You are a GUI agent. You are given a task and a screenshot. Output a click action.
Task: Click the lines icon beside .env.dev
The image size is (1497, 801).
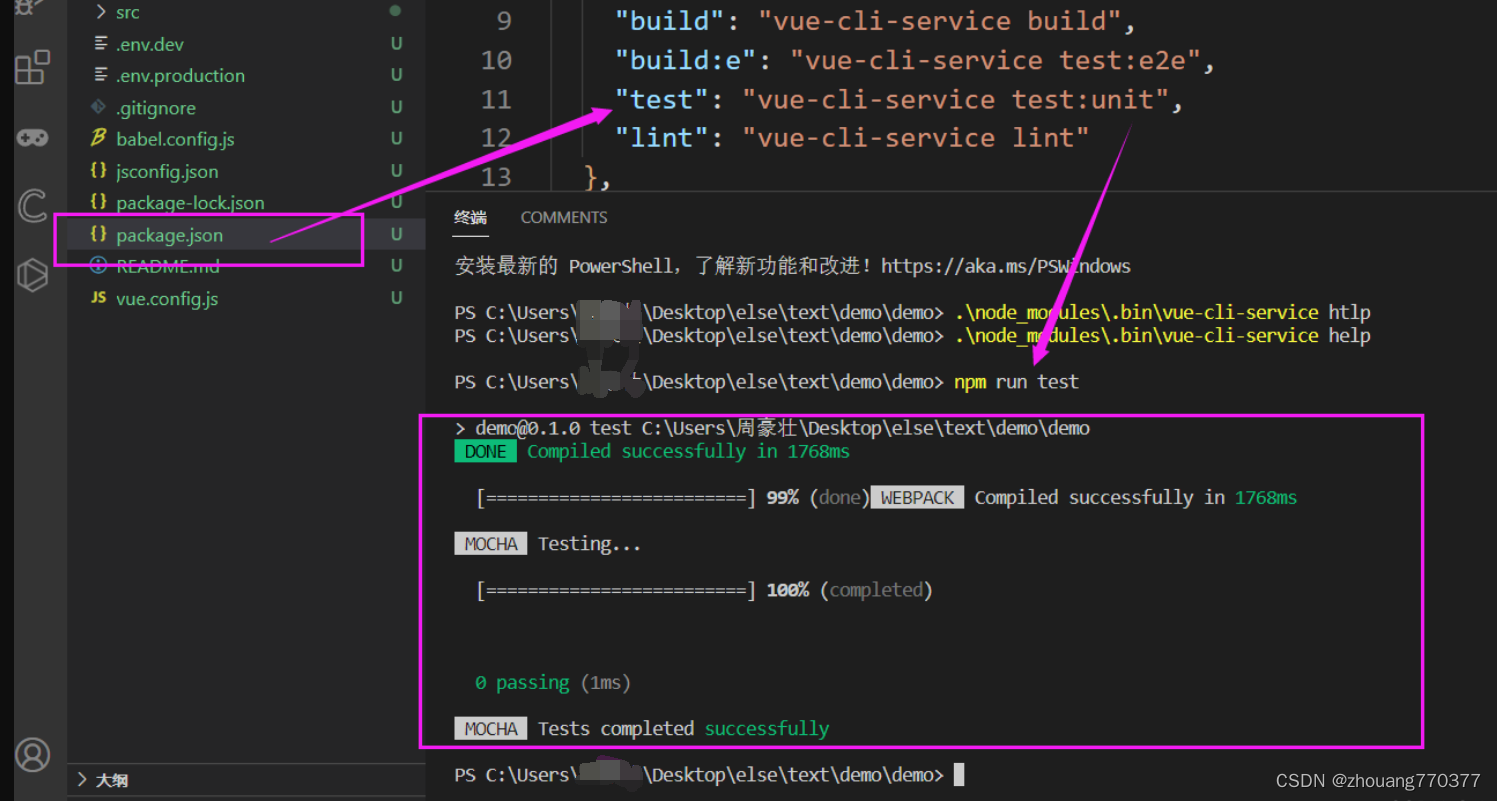coord(100,44)
